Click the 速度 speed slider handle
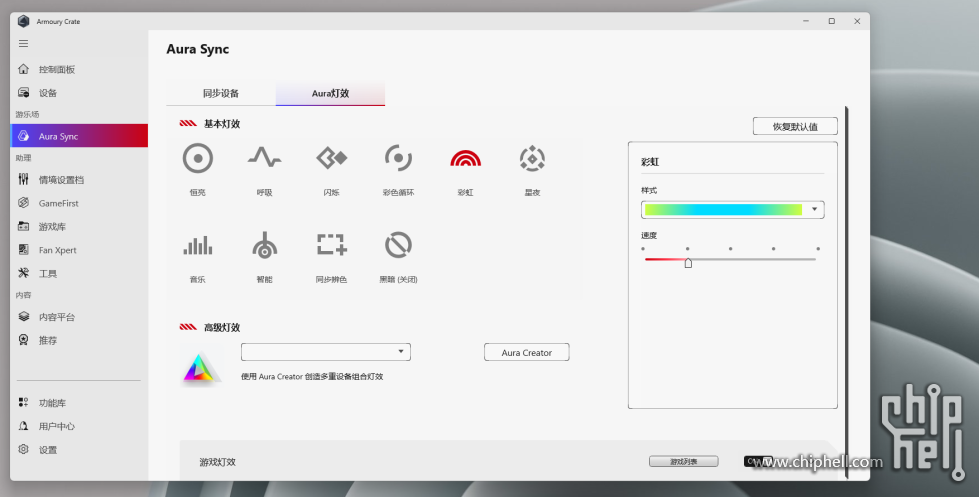 pyautogui.click(x=688, y=263)
